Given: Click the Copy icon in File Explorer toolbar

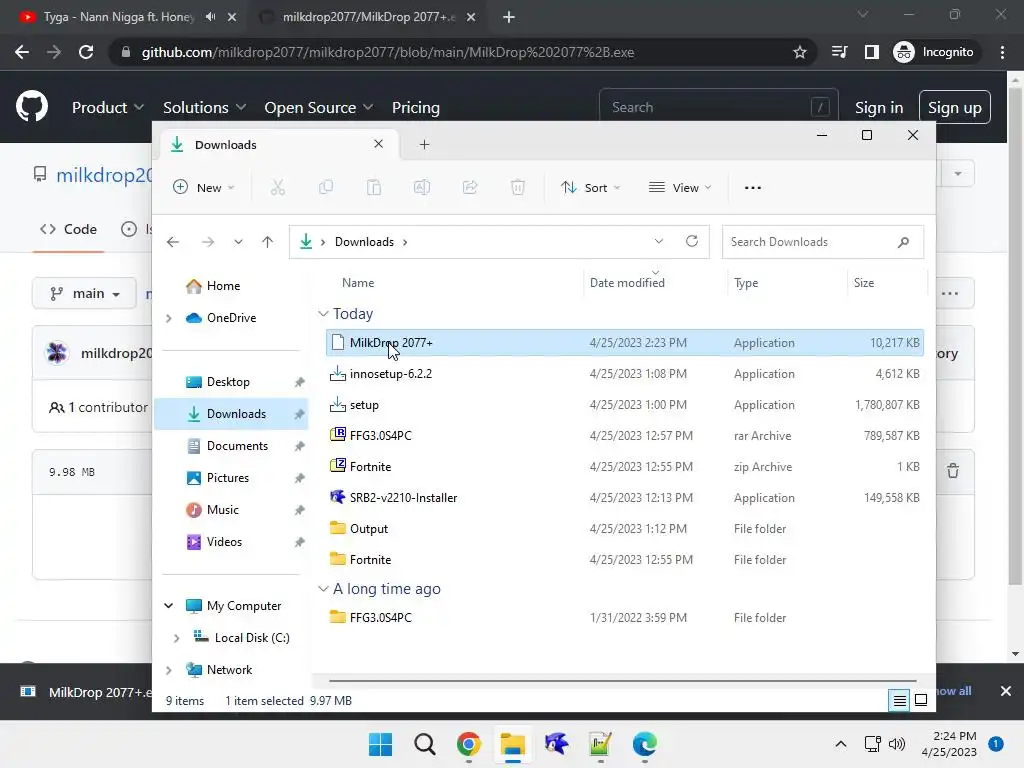Looking at the screenshot, I should click(326, 188).
